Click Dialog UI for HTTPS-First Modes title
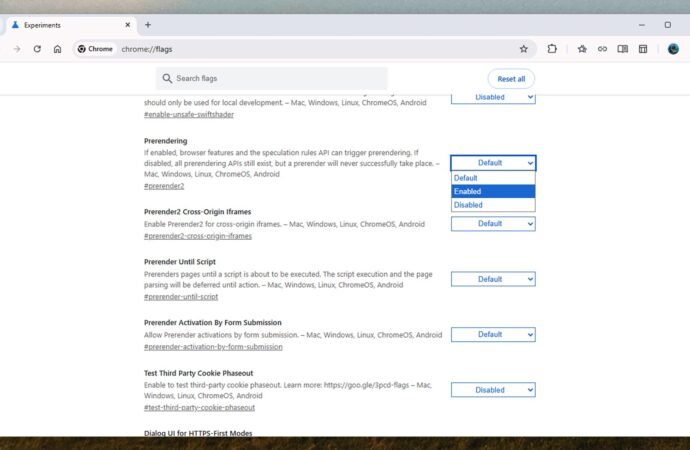Viewport: 690px width, 450px height. pos(198,433)
